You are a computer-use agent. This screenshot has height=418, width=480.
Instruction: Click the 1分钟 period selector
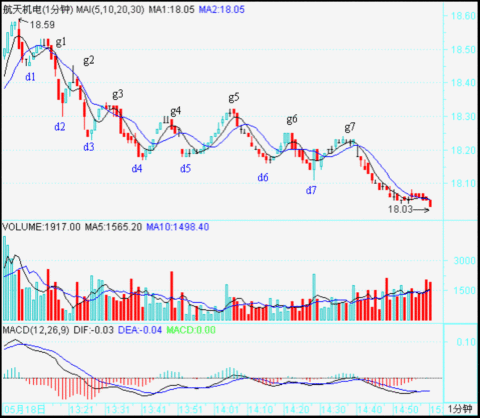[460, 409]
